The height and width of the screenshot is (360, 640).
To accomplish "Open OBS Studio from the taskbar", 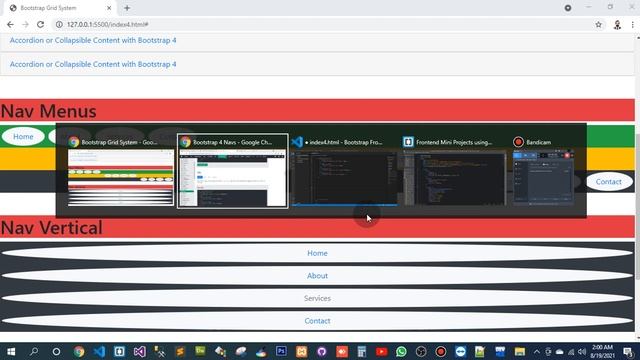I will pos(421,351).
